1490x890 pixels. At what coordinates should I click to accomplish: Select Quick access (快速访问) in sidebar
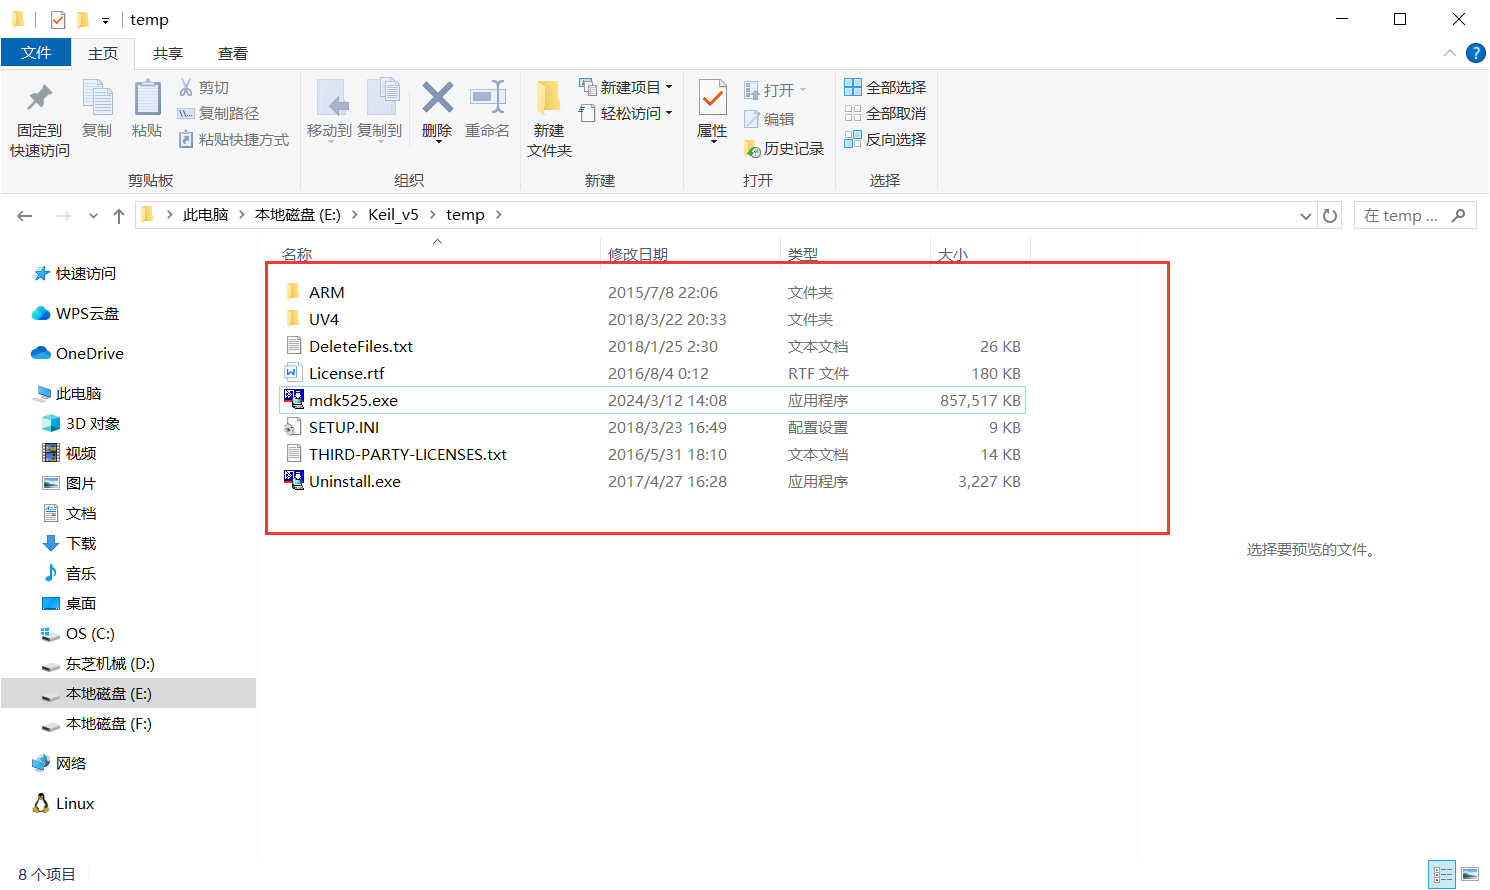(x=74, y=273)
